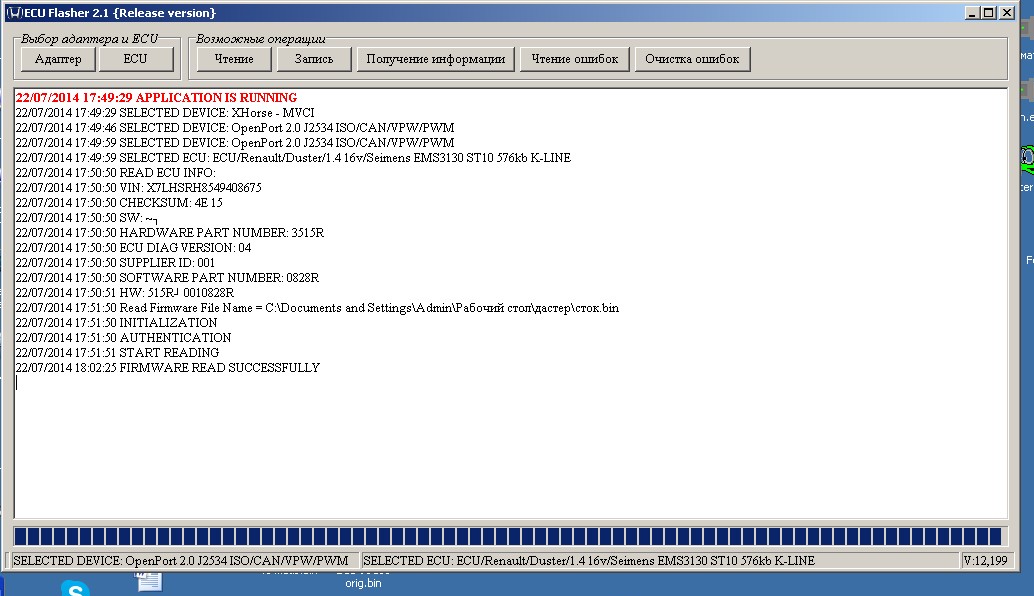This screenshot has height=596, width=1034.
Task: Click the VIN: X7LHSRH8549408675 line
Action: [x=138, y=188]
